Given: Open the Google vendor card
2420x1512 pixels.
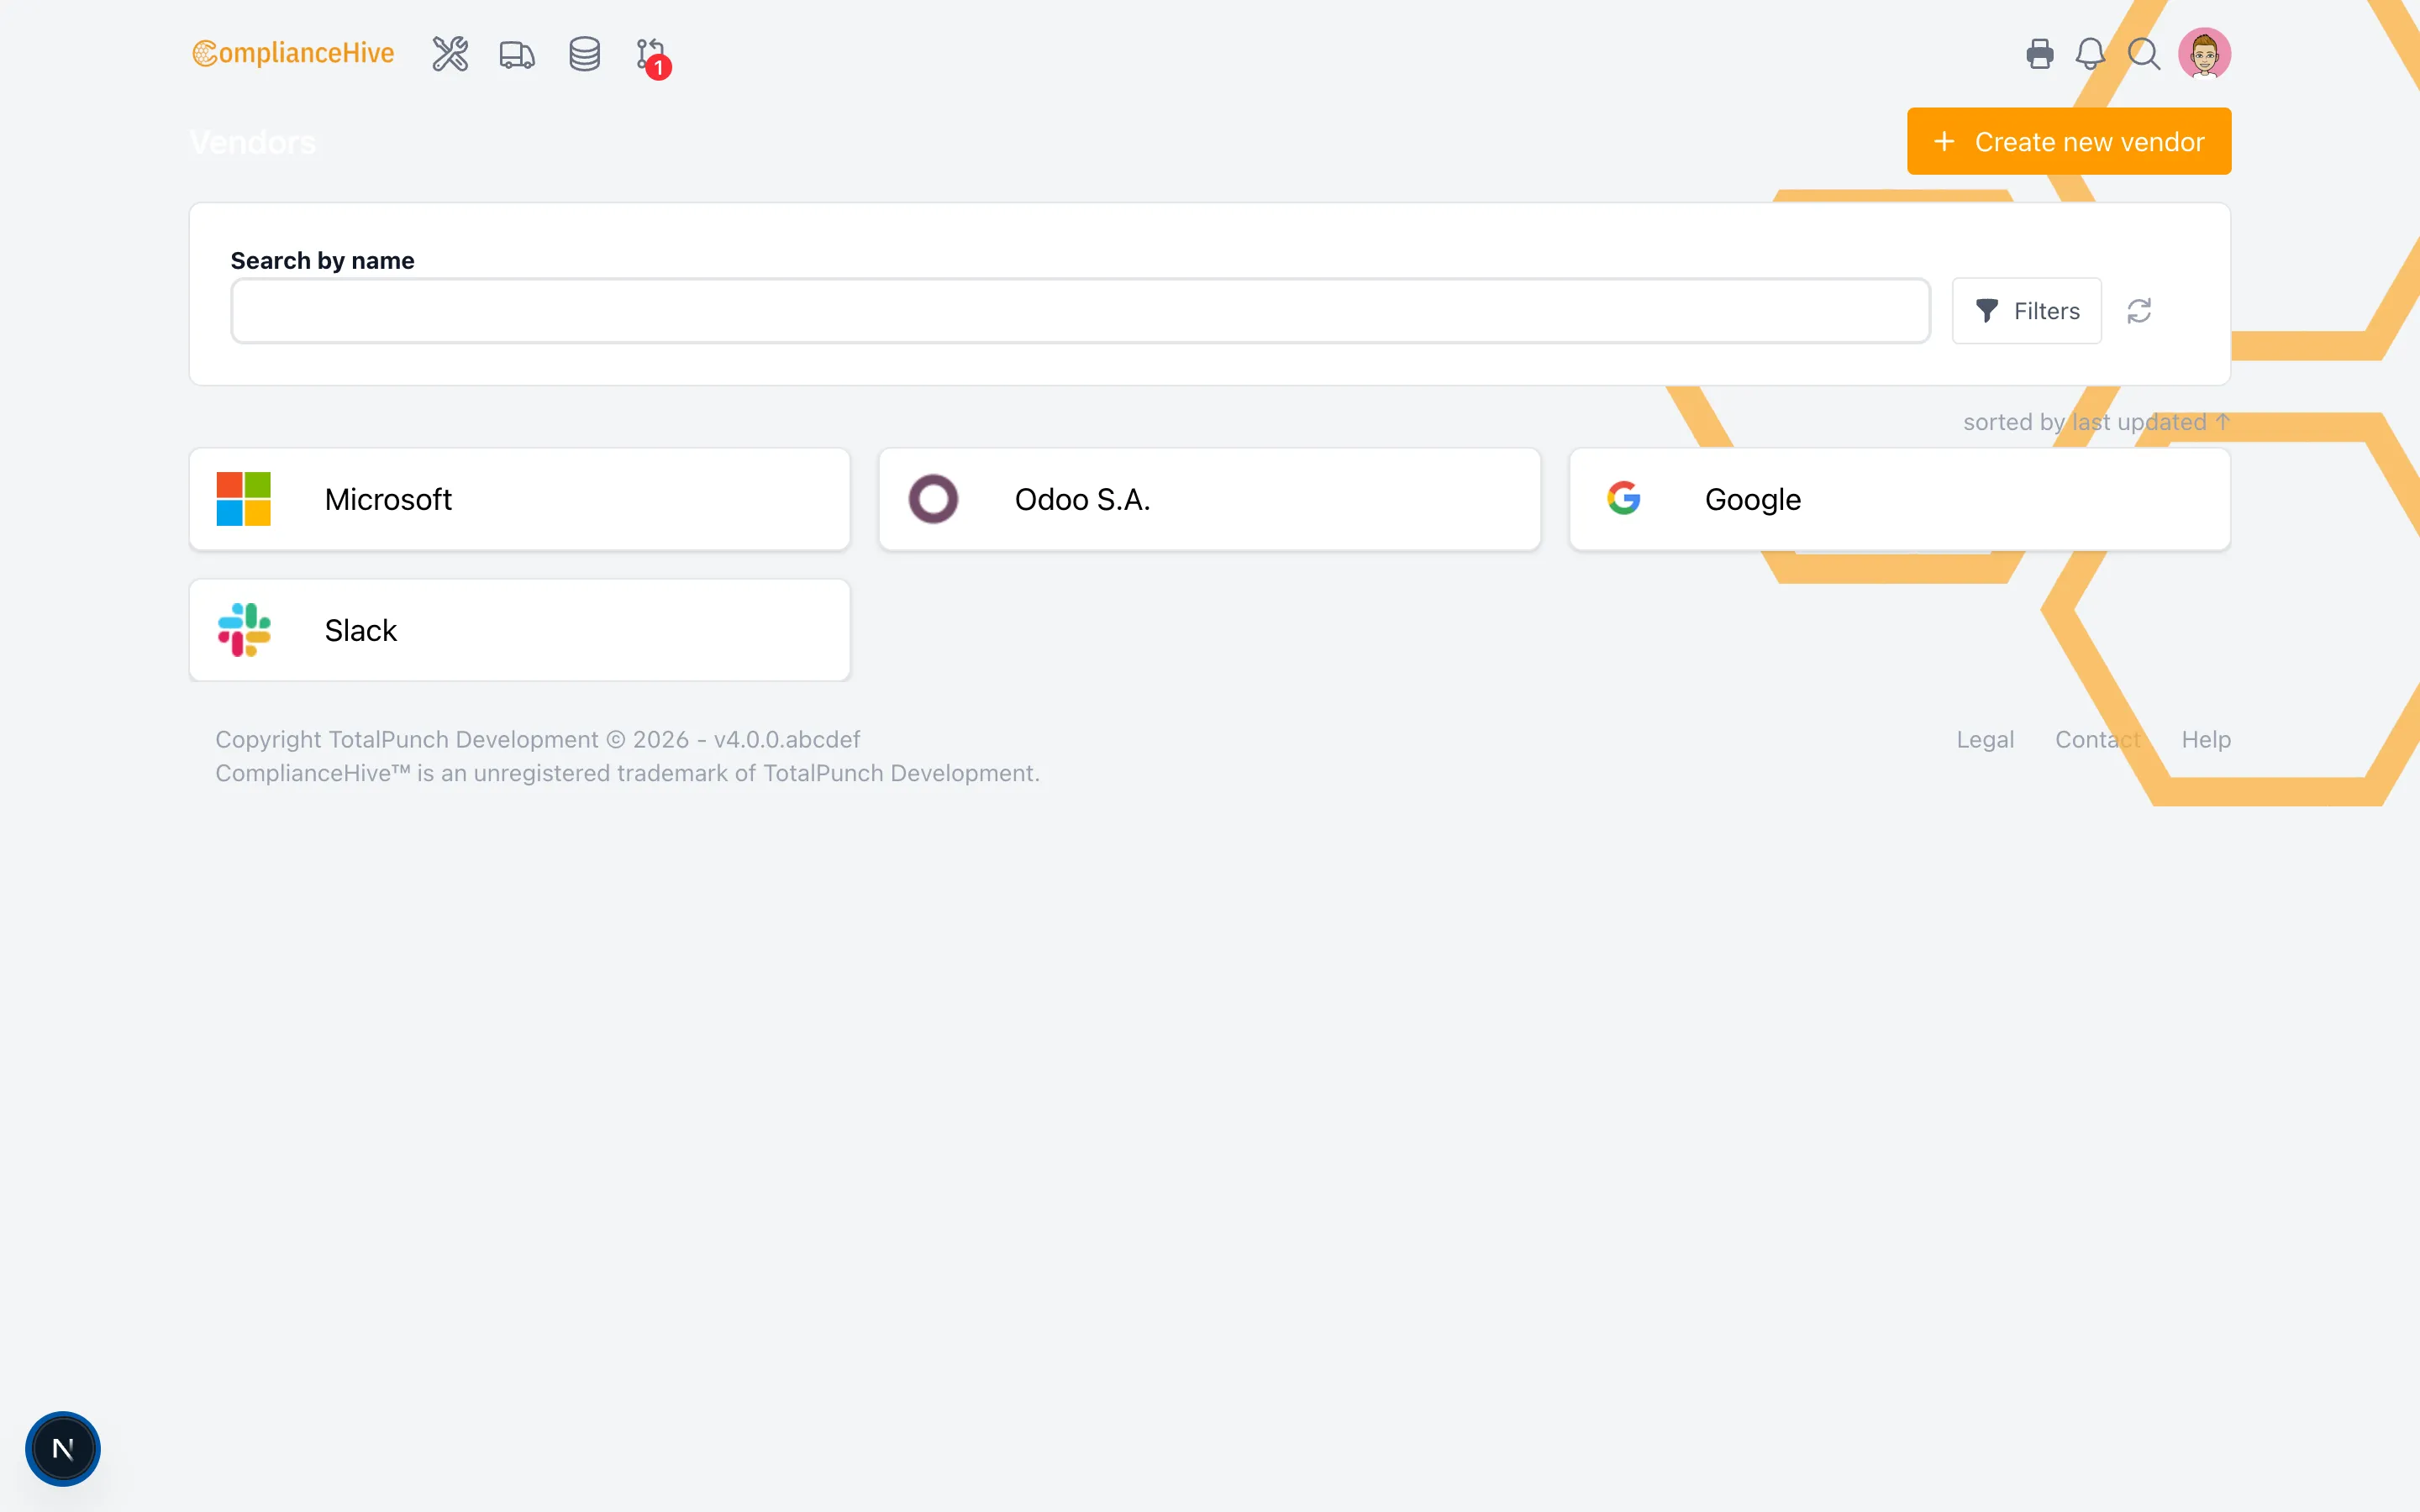Looking at the screenshot, I should click(1899, 499).
